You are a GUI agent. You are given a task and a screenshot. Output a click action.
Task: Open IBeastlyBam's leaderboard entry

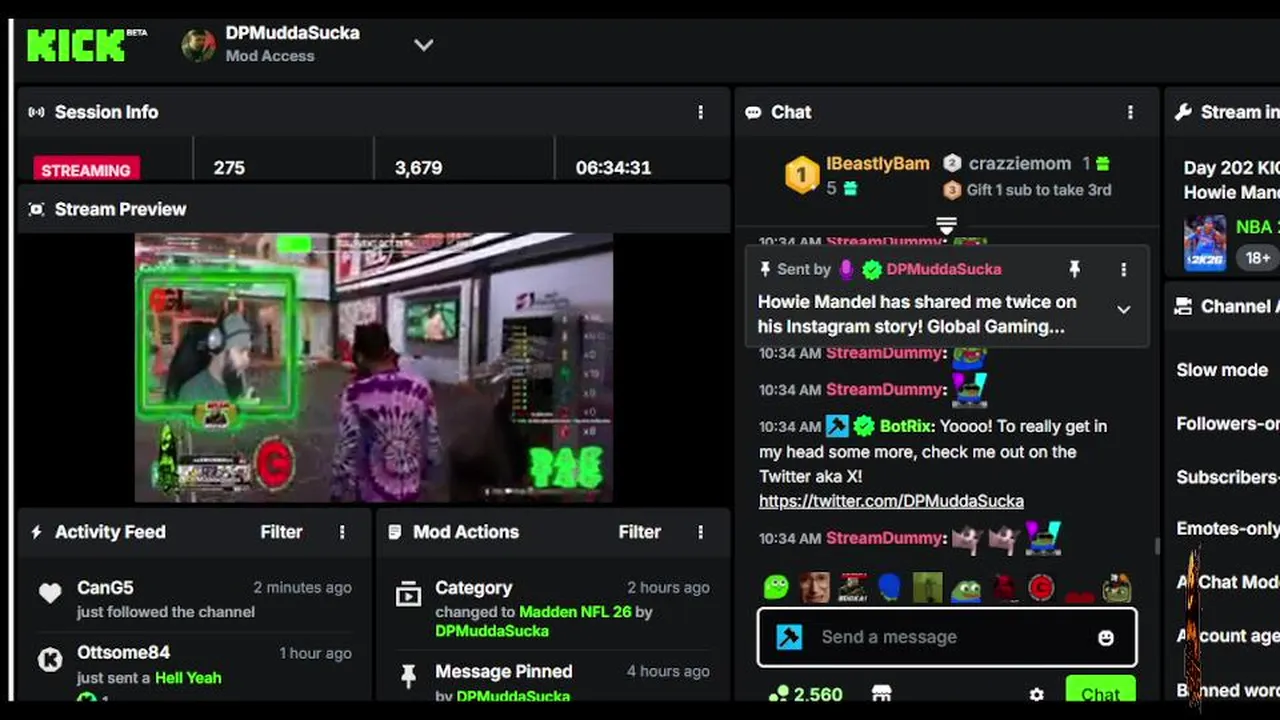click(x=877, y=163)
